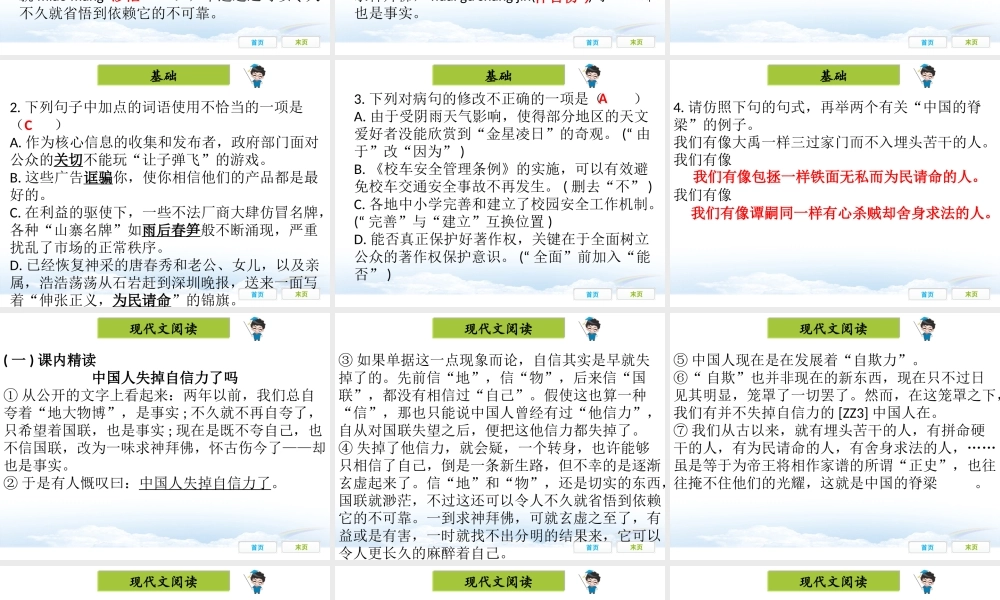Click 首页 button on question 2 slide
The width and height of the screenshot is (1000, 600).
click(x=258, y=295)
